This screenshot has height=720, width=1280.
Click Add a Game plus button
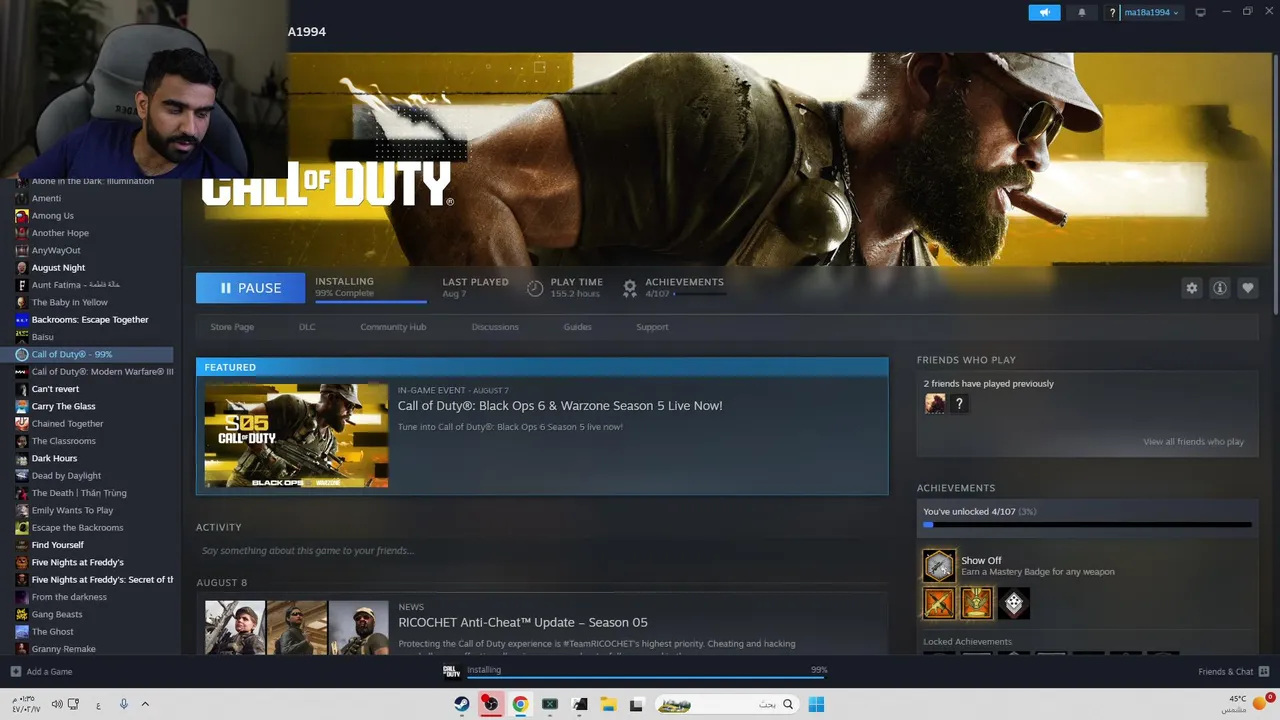click(15, 672)
